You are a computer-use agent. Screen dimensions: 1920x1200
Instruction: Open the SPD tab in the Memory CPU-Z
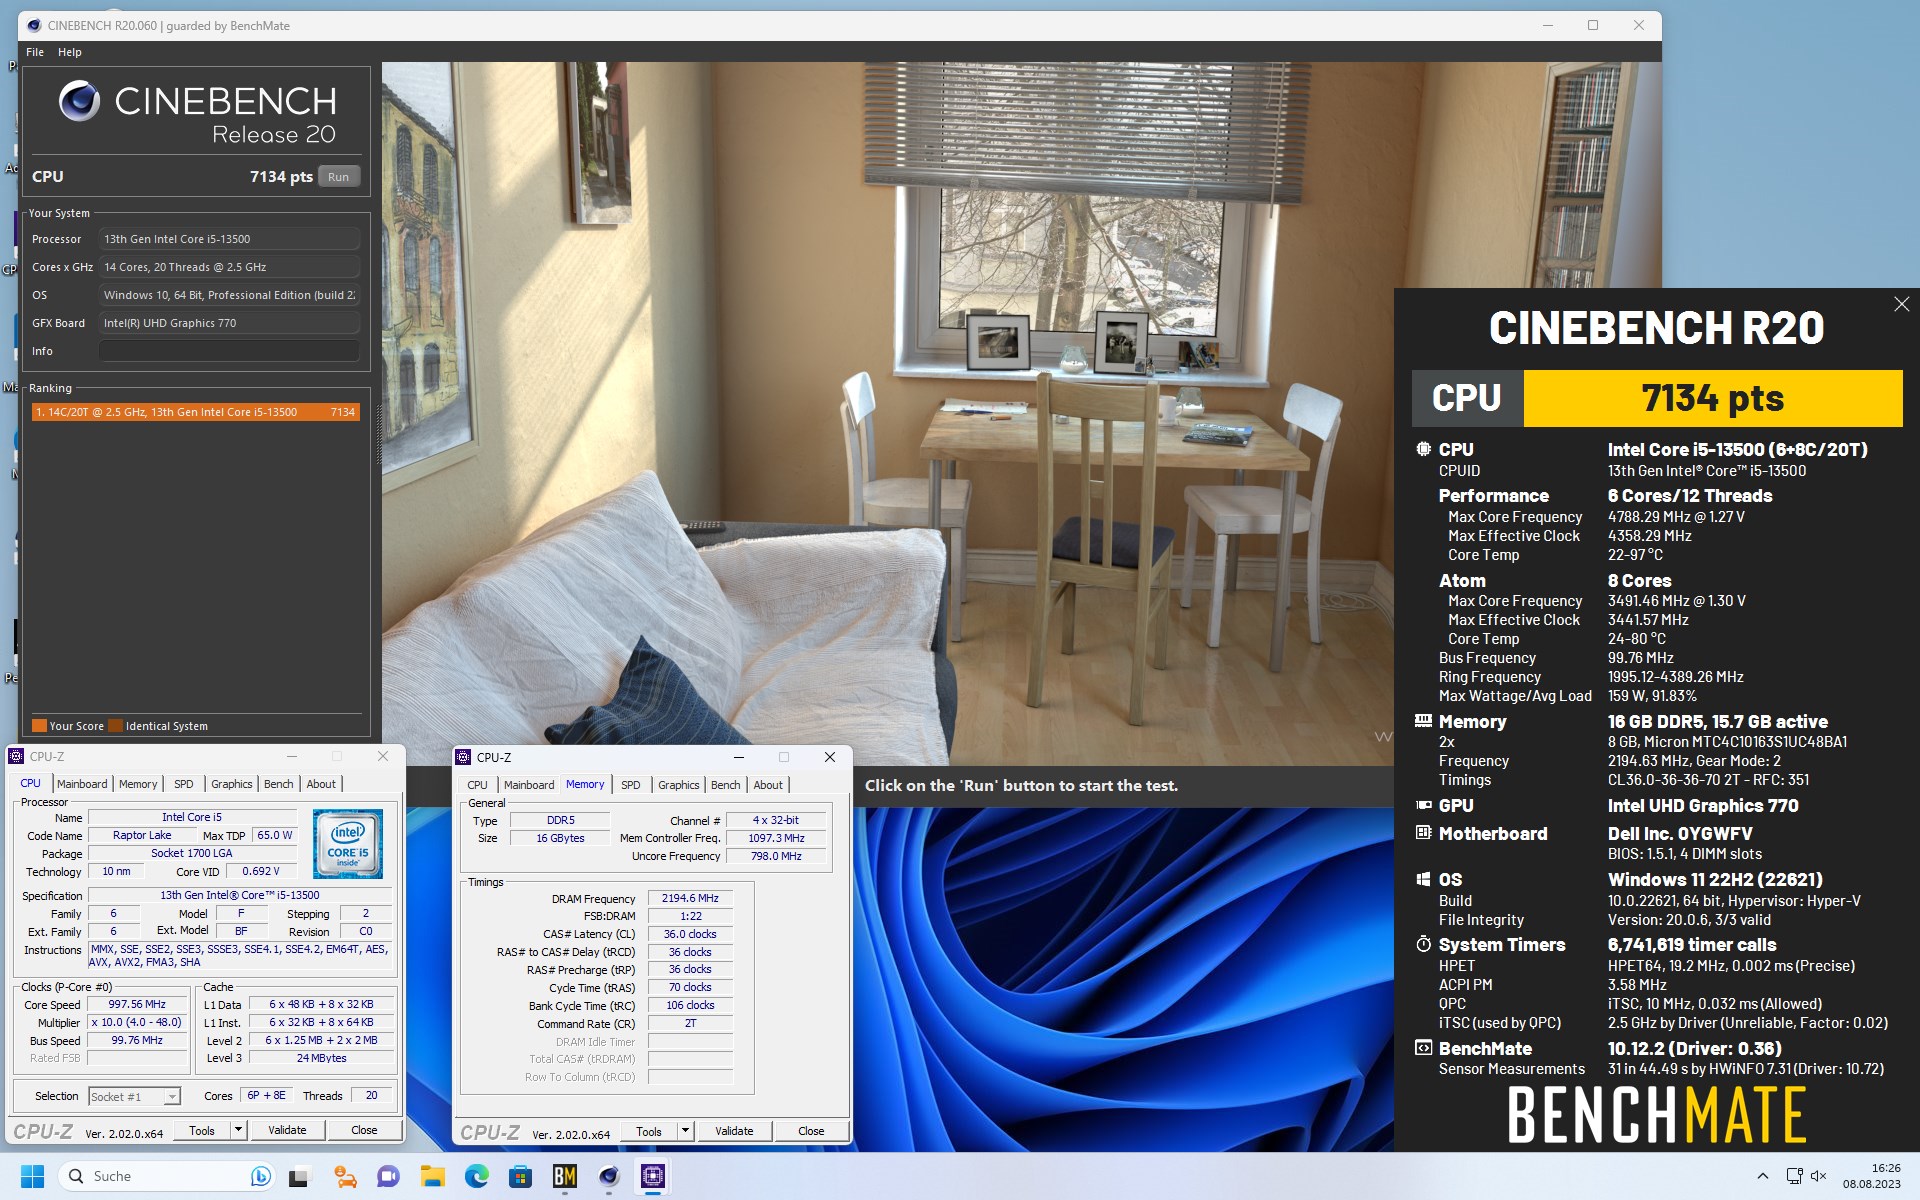(x=631, y=785)
